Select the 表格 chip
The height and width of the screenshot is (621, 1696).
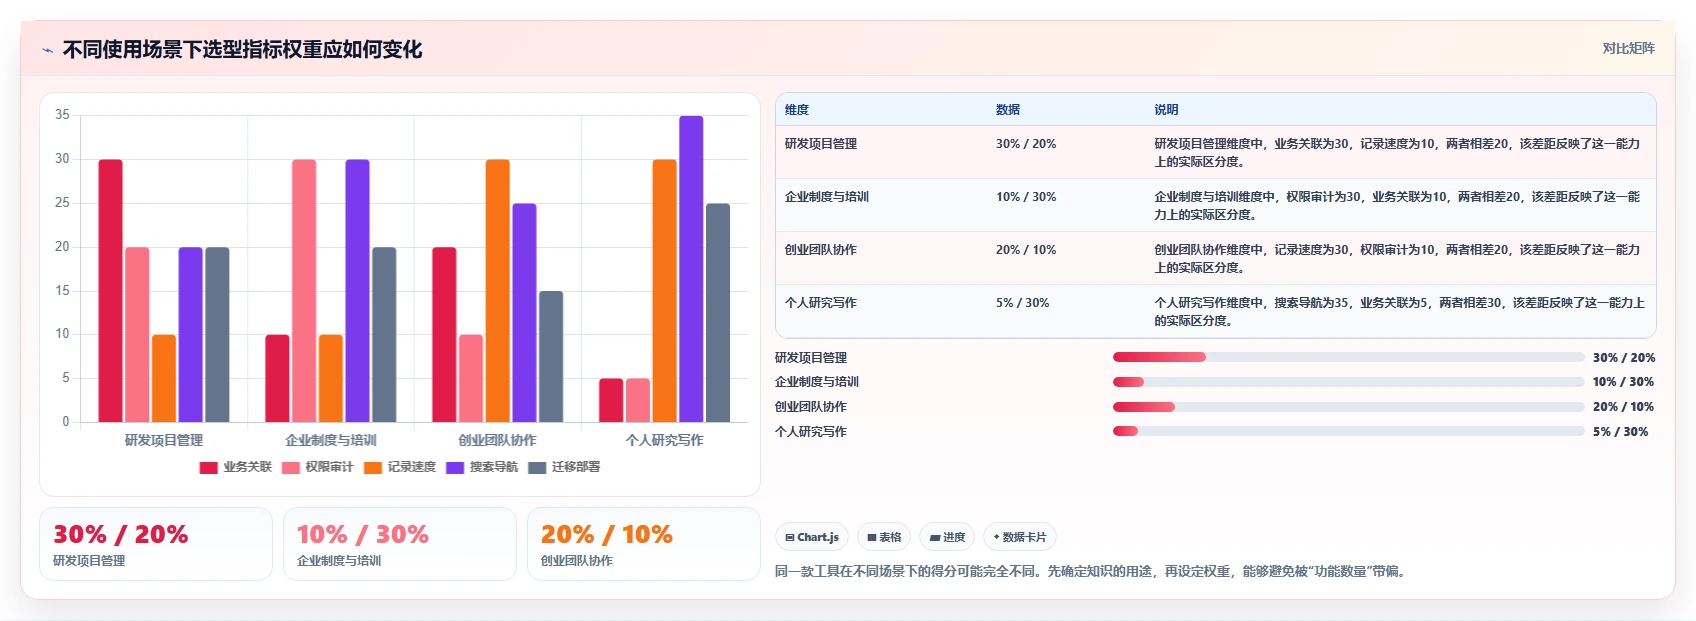884,537
